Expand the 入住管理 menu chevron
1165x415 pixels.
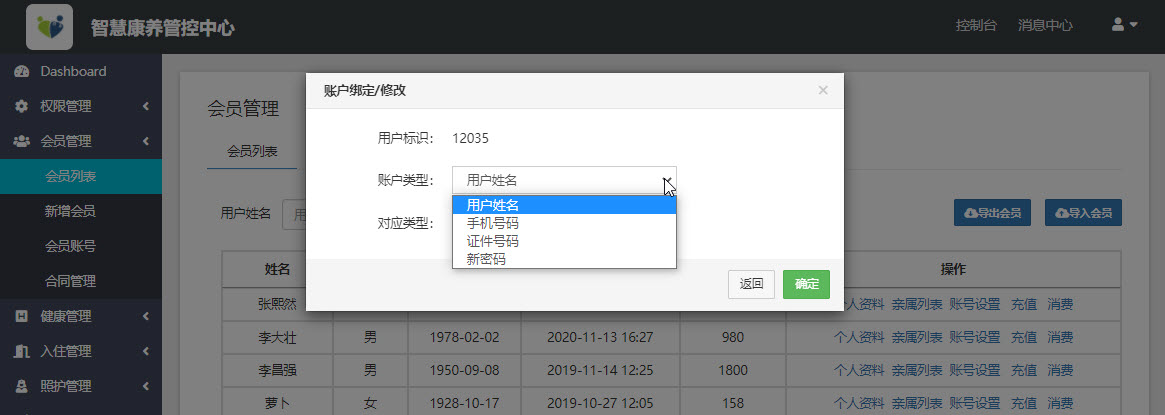point(146,351)
